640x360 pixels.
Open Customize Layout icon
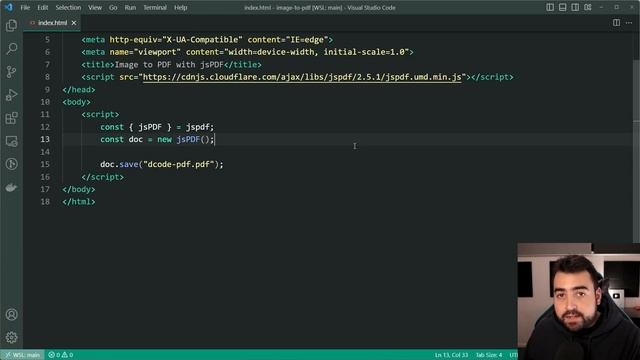pyautogui.click(x=588, y=7)
